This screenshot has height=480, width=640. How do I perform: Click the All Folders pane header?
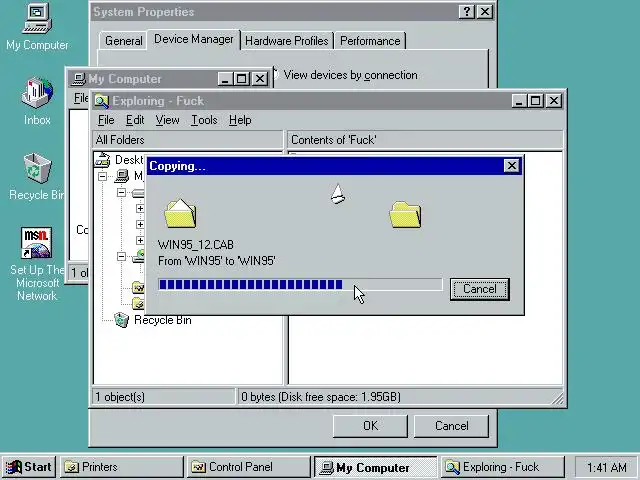(x=187, y=140)
